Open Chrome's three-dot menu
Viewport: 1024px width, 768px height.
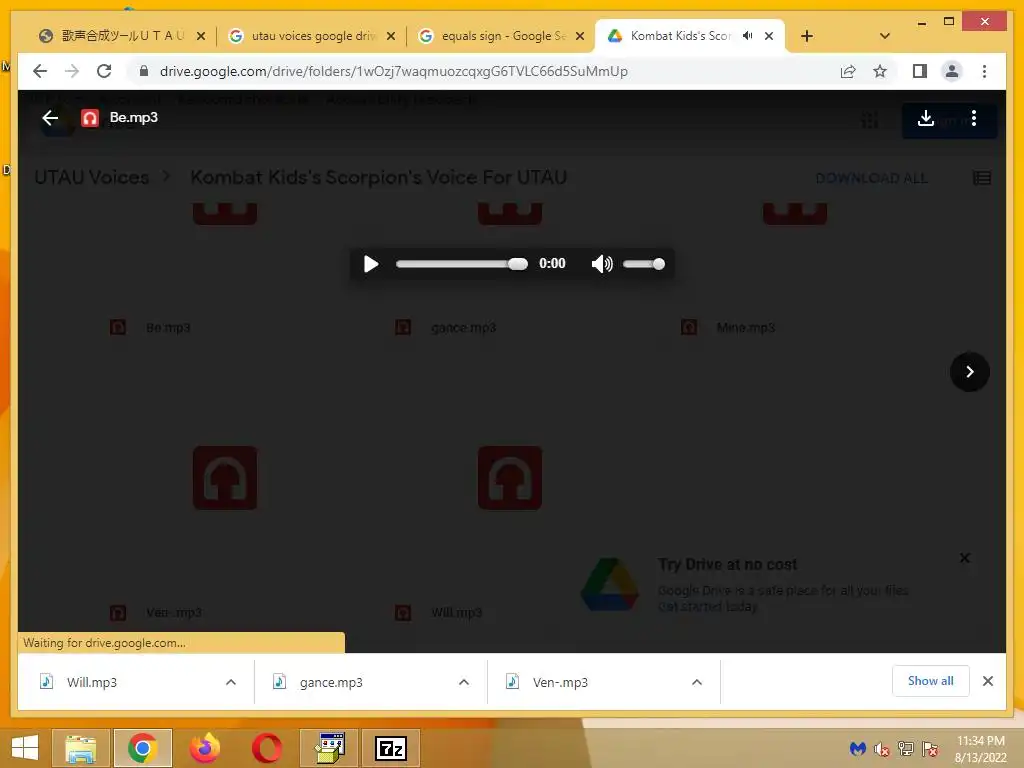click(984, 71)
